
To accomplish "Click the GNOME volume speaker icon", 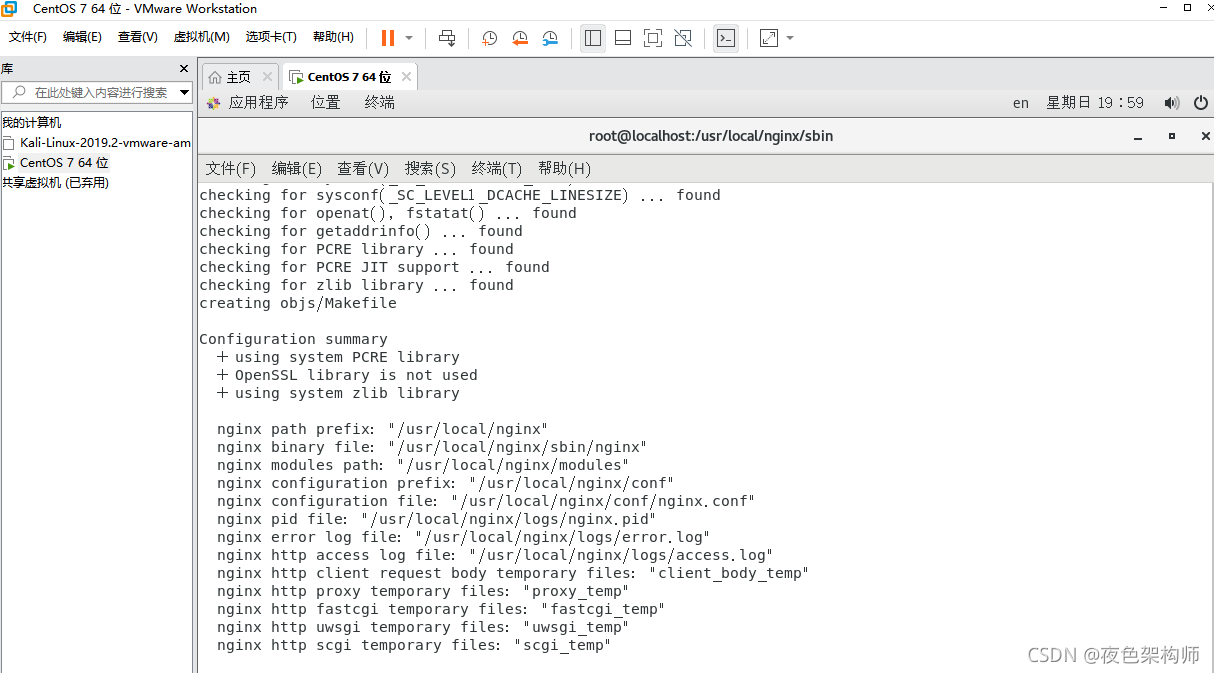I will point(1172,102).
